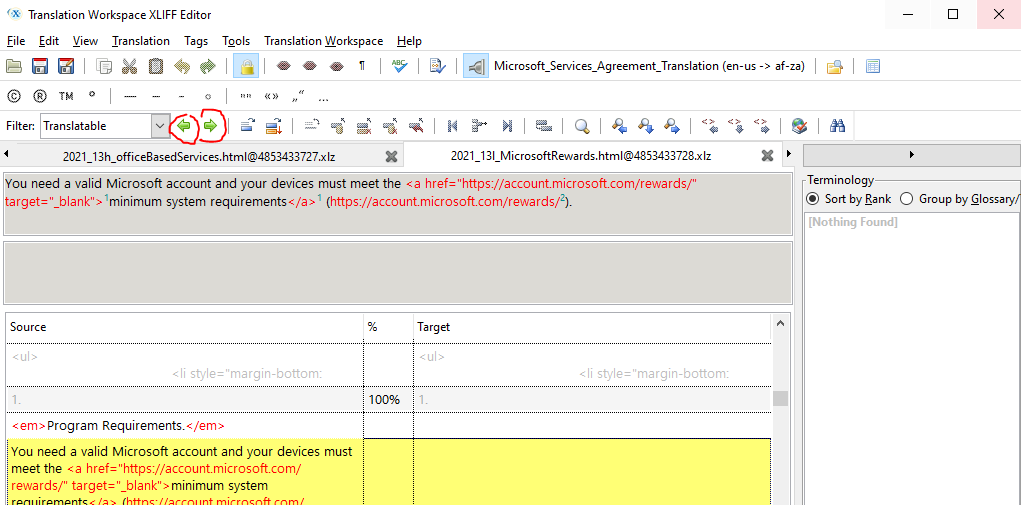Click the Redo arrow icon
Viewport: 1021px width, 505px height.
pos(208,66)
